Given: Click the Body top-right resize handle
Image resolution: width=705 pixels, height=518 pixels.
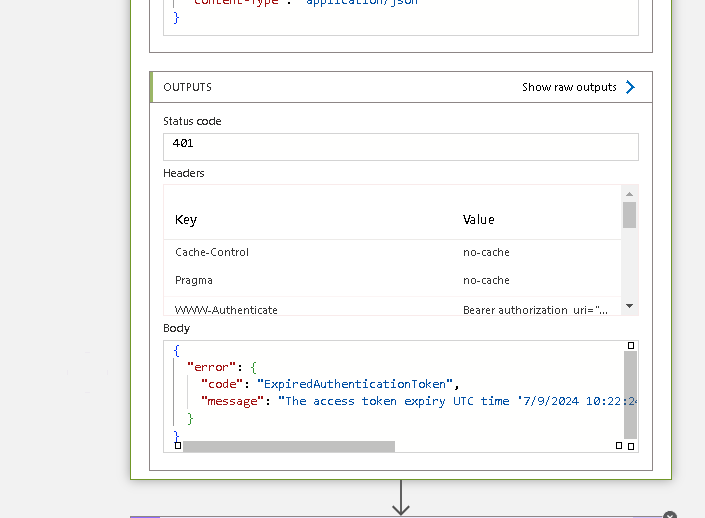Looking at the screenshot, I should point(631,345).
